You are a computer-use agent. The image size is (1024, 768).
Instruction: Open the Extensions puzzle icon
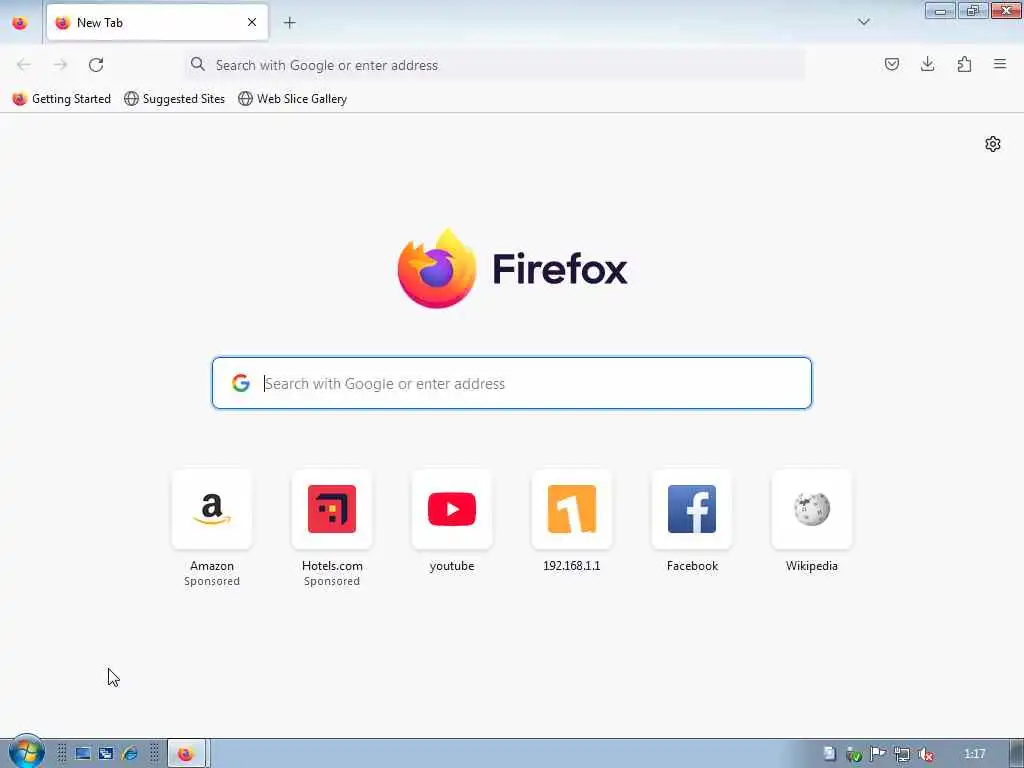pos(964,64)
